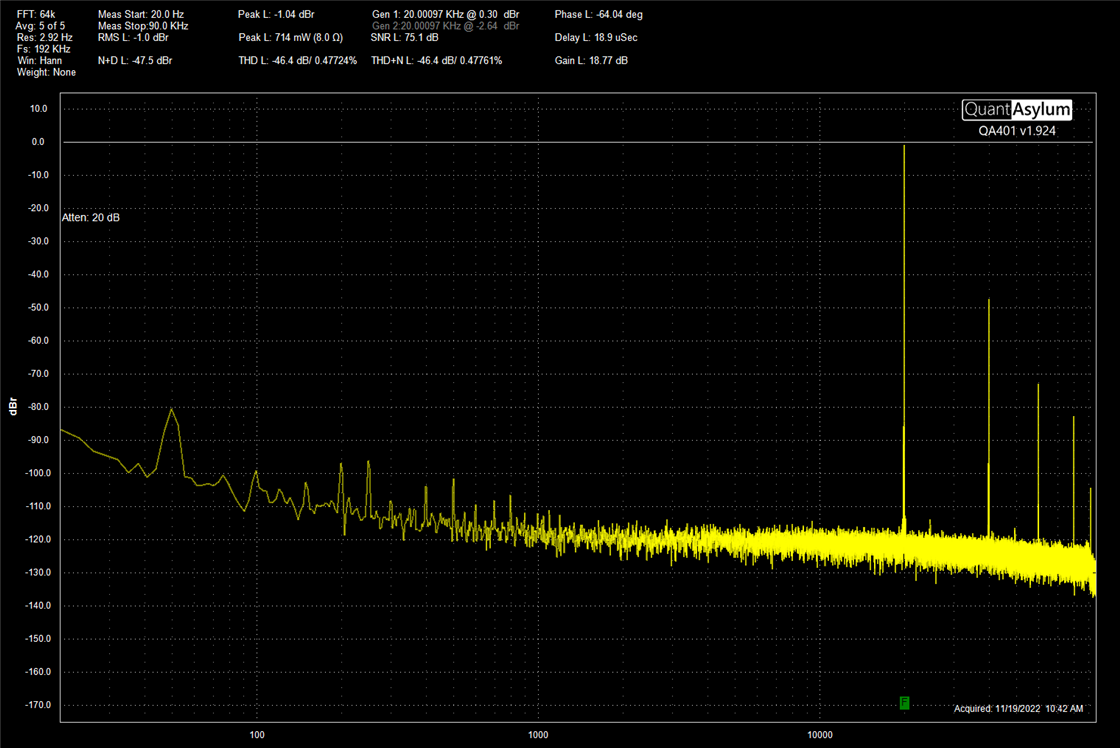
Task: Click the "Acquired: 11/19/2022 10:42 AM" timestamp
Action: point(1019,709)
